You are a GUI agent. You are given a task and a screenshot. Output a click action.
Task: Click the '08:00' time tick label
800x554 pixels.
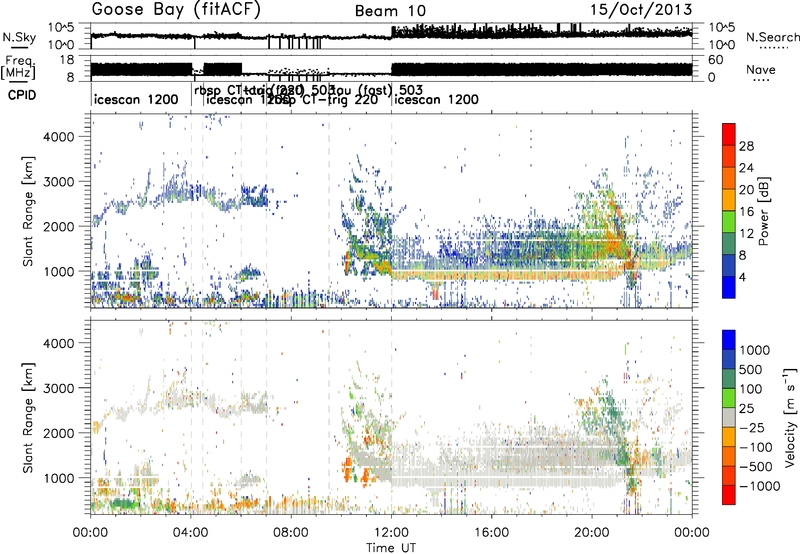(291, 533)
